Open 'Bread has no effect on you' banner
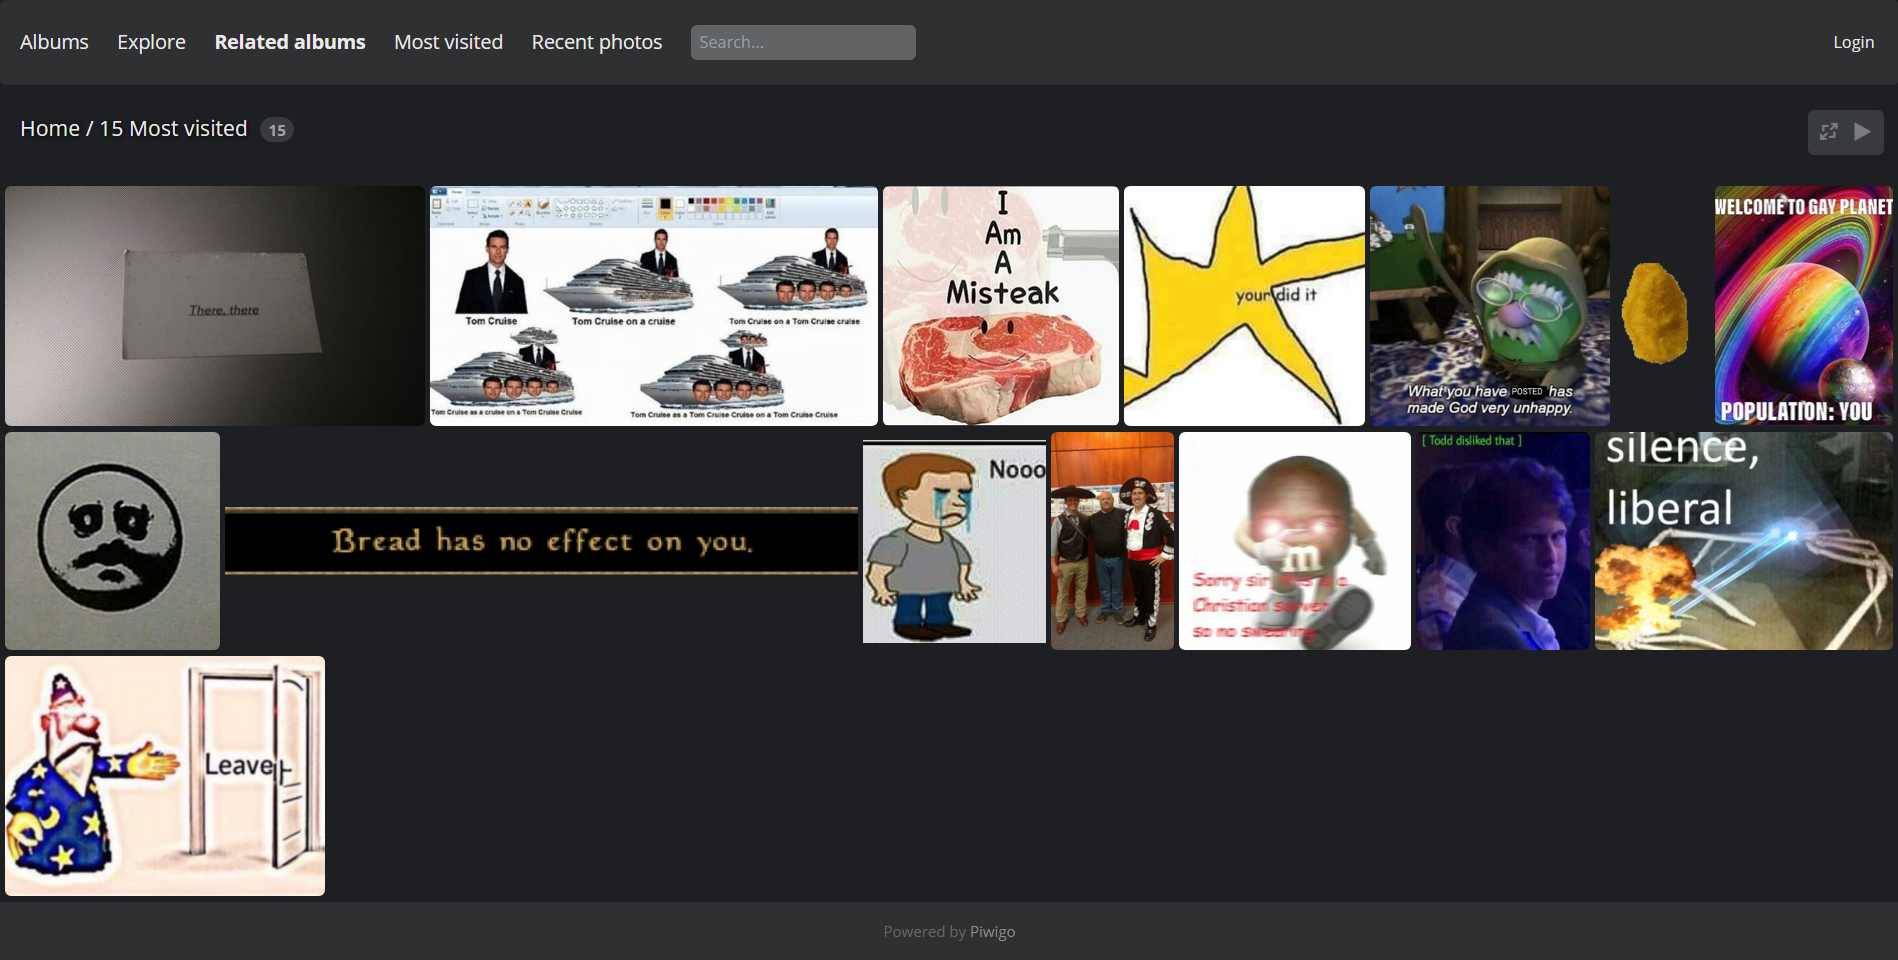 pyautogui.click(x=541, y=541)
